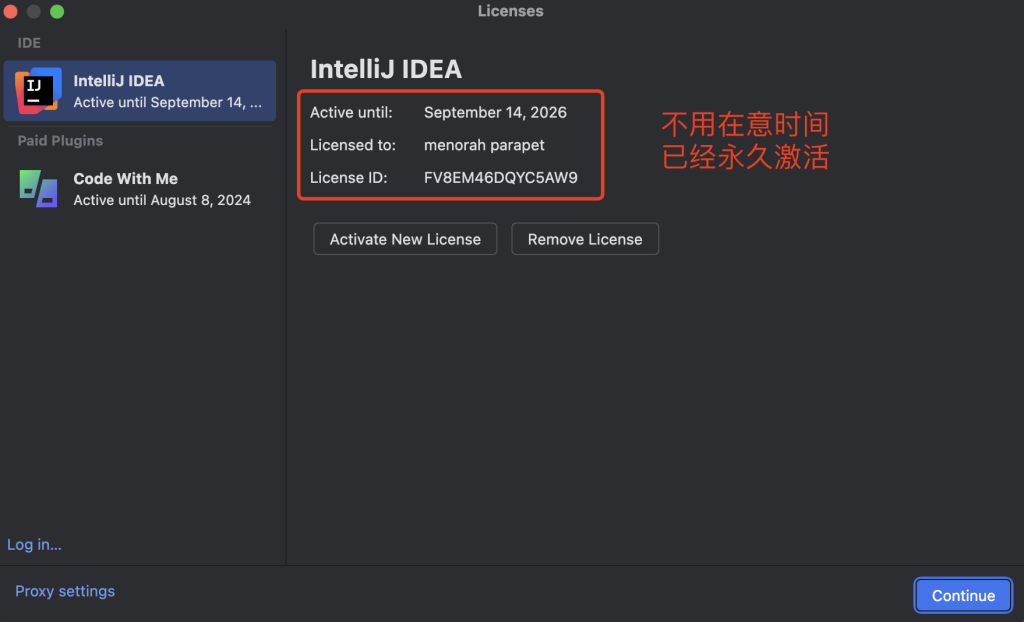Click the licensed-to name "menorah parapet"
This screenshot has width=1024, height=622.
(x=484, y=145)
